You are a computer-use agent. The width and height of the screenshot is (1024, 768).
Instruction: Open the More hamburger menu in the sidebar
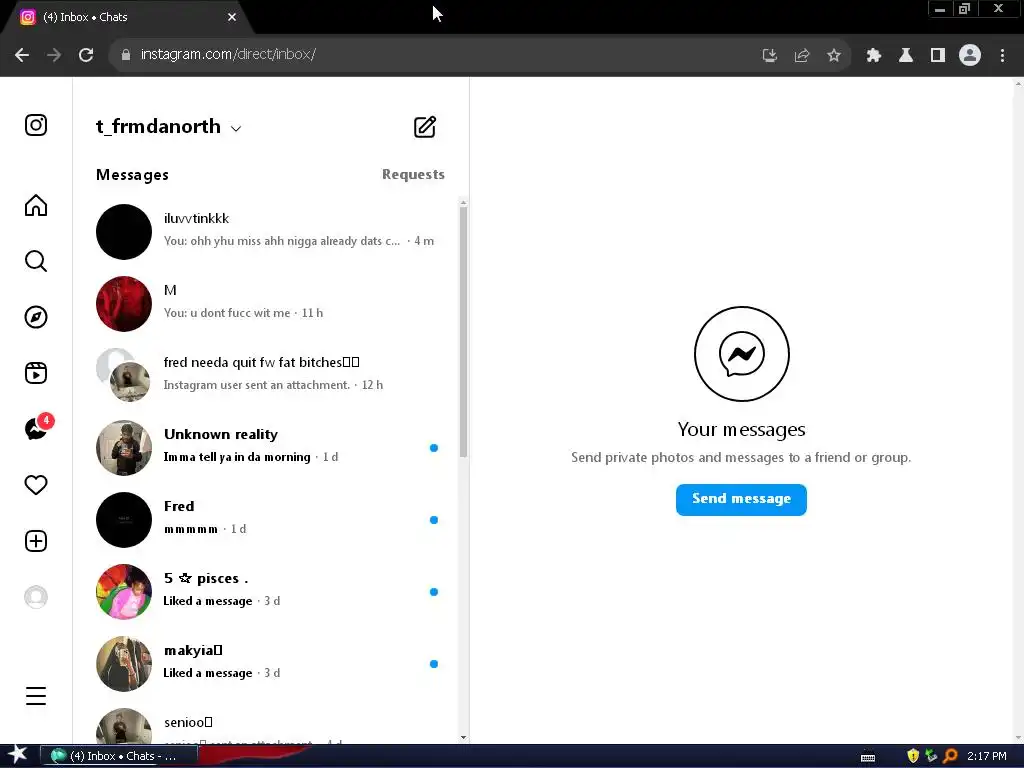(x=36, y=696)
